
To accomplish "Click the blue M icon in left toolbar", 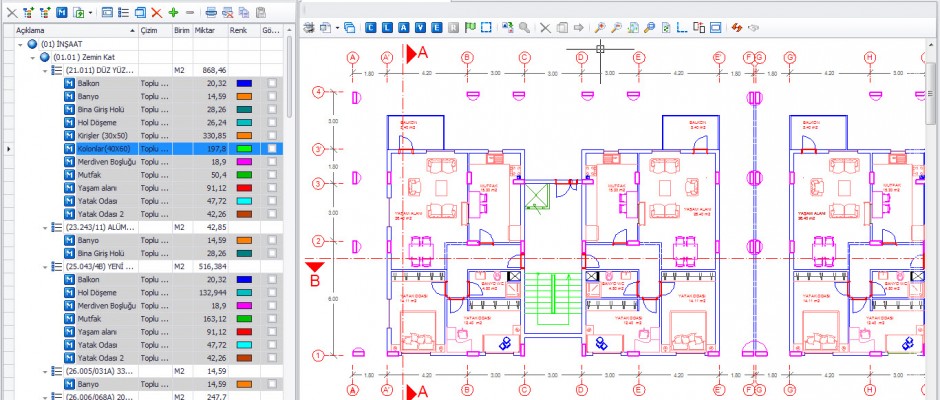I will [x=61, y=12].
